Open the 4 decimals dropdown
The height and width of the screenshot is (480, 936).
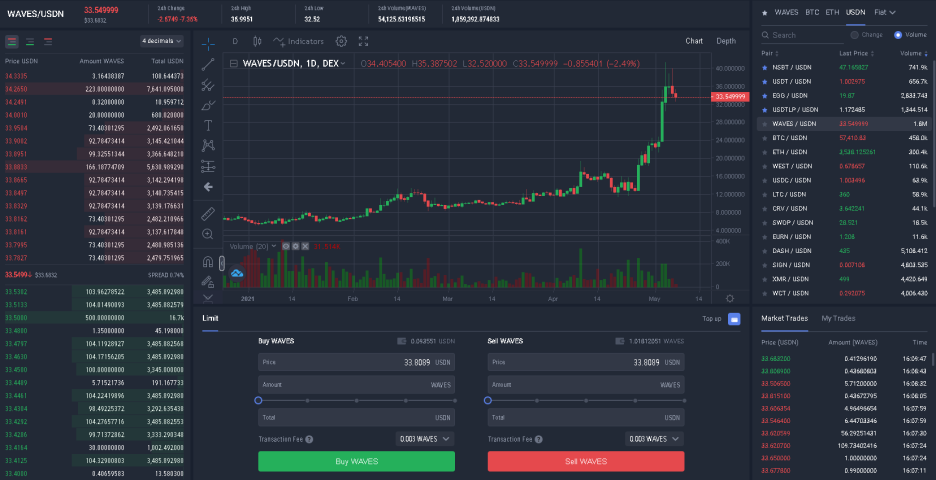[x=162, y=41]
